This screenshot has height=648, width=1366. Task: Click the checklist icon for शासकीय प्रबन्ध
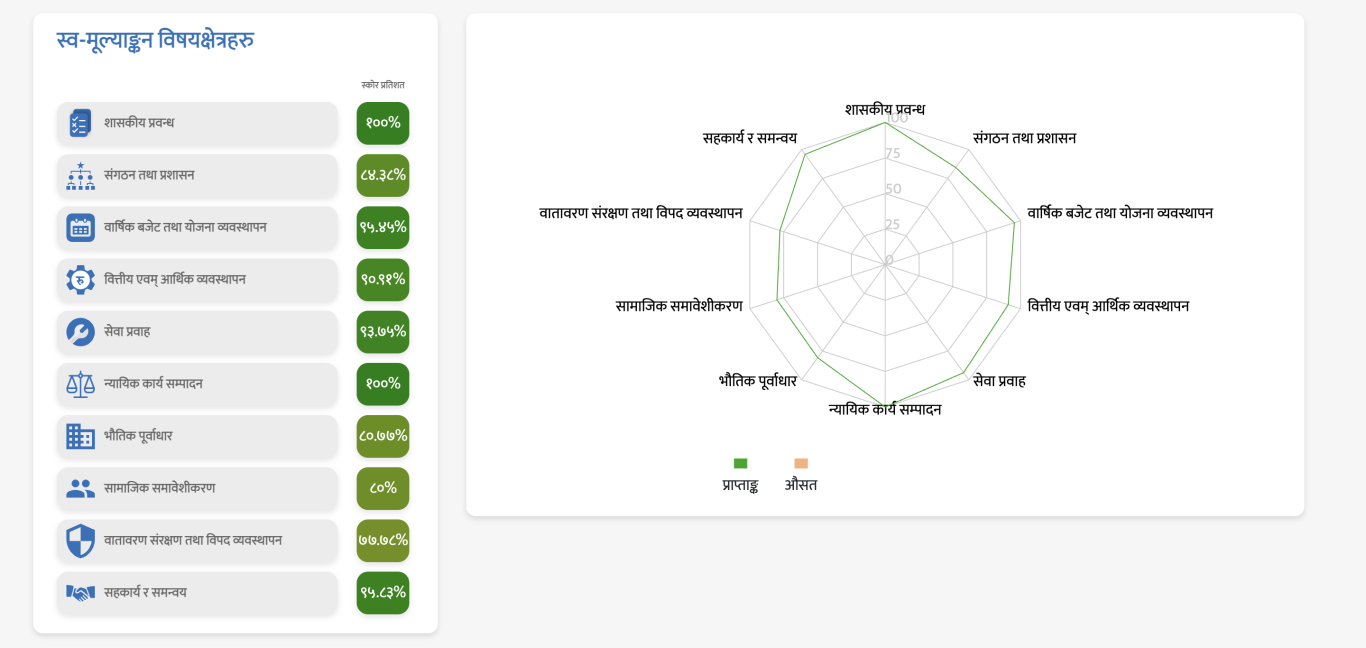80,123
